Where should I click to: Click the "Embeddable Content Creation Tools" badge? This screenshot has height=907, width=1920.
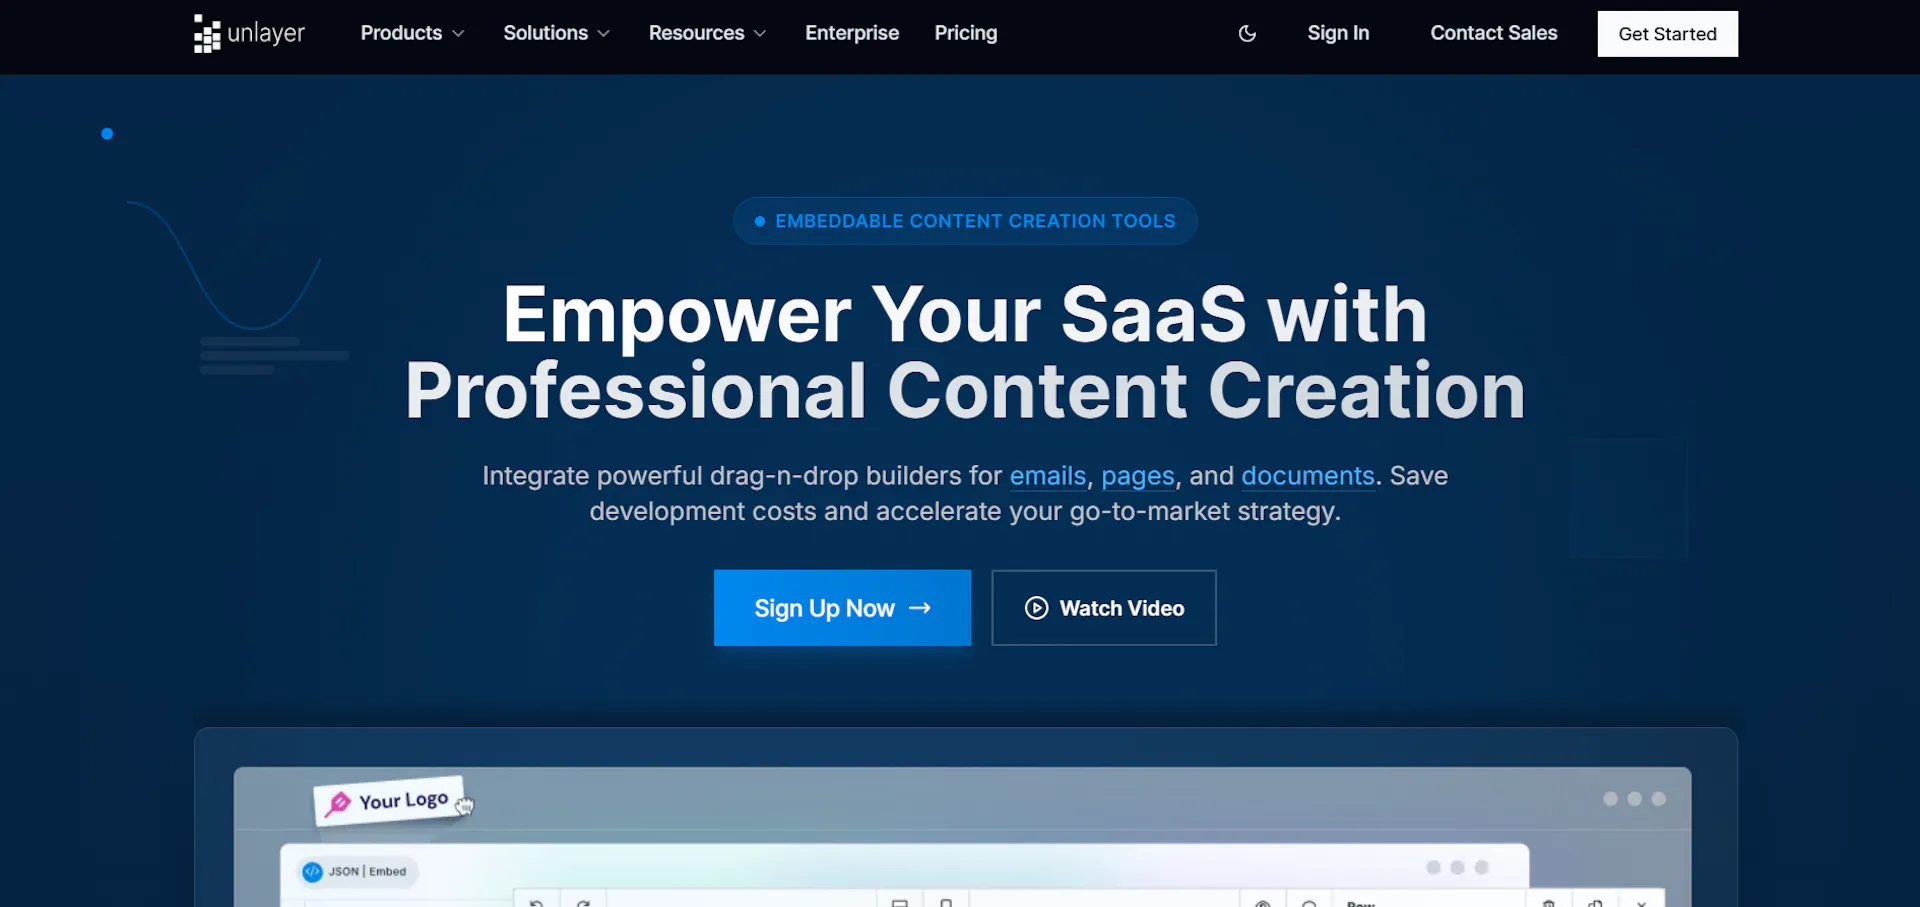click(x=965, y=221)
